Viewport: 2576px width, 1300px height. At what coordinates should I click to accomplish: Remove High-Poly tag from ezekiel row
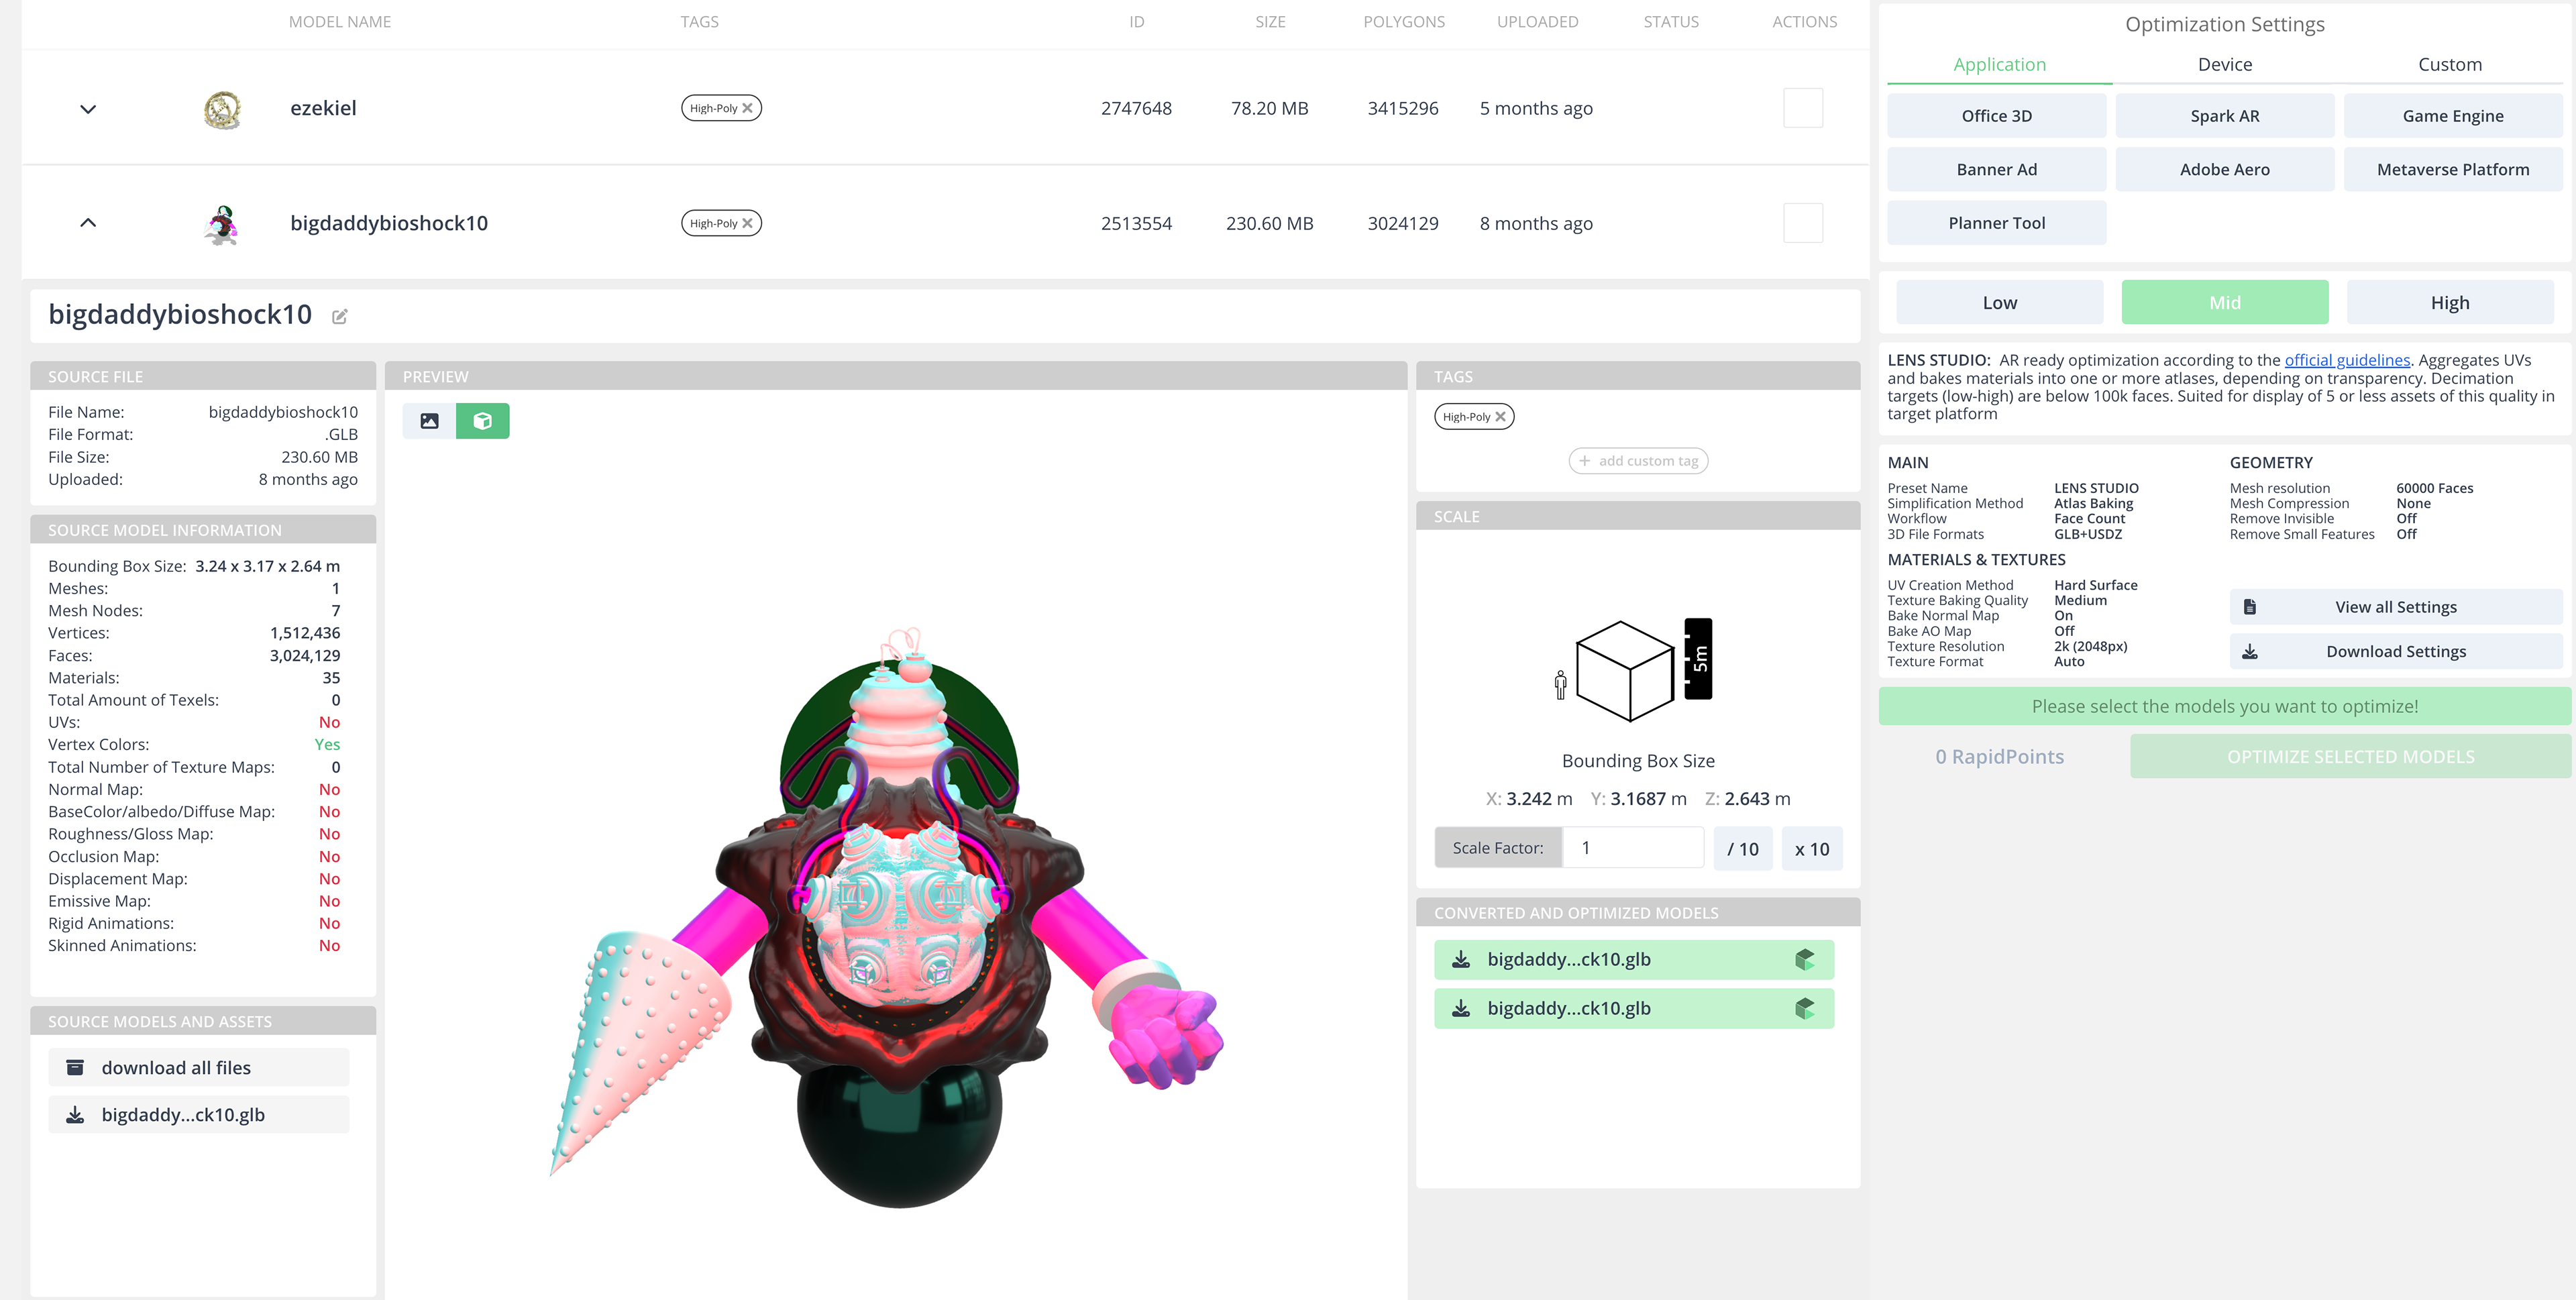click(x=747, y=108)
